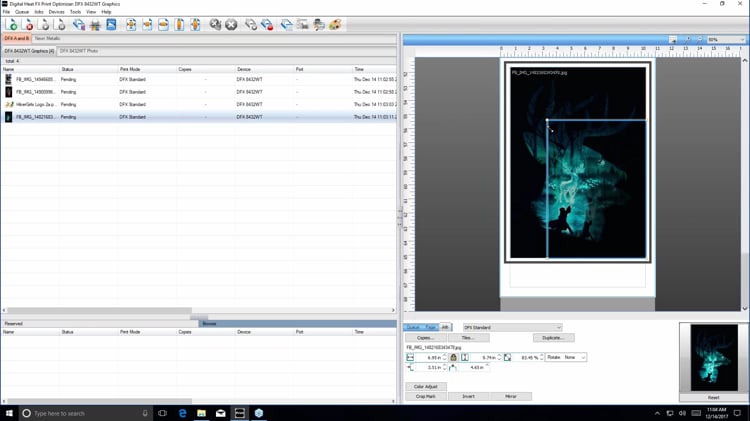Click the height field showing 5.74 in
750x421 pixels.
coord(484,357)
